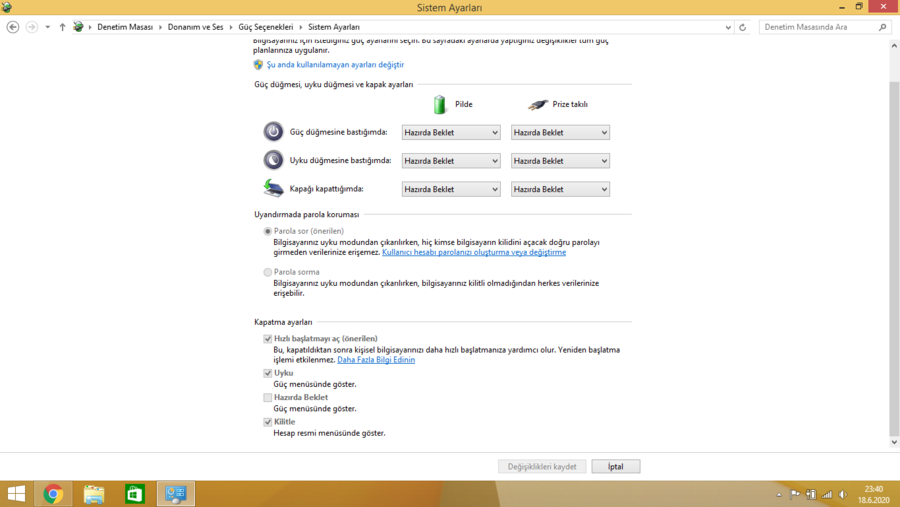Restore down the Sistem Ayarları window

coord(859,7)
